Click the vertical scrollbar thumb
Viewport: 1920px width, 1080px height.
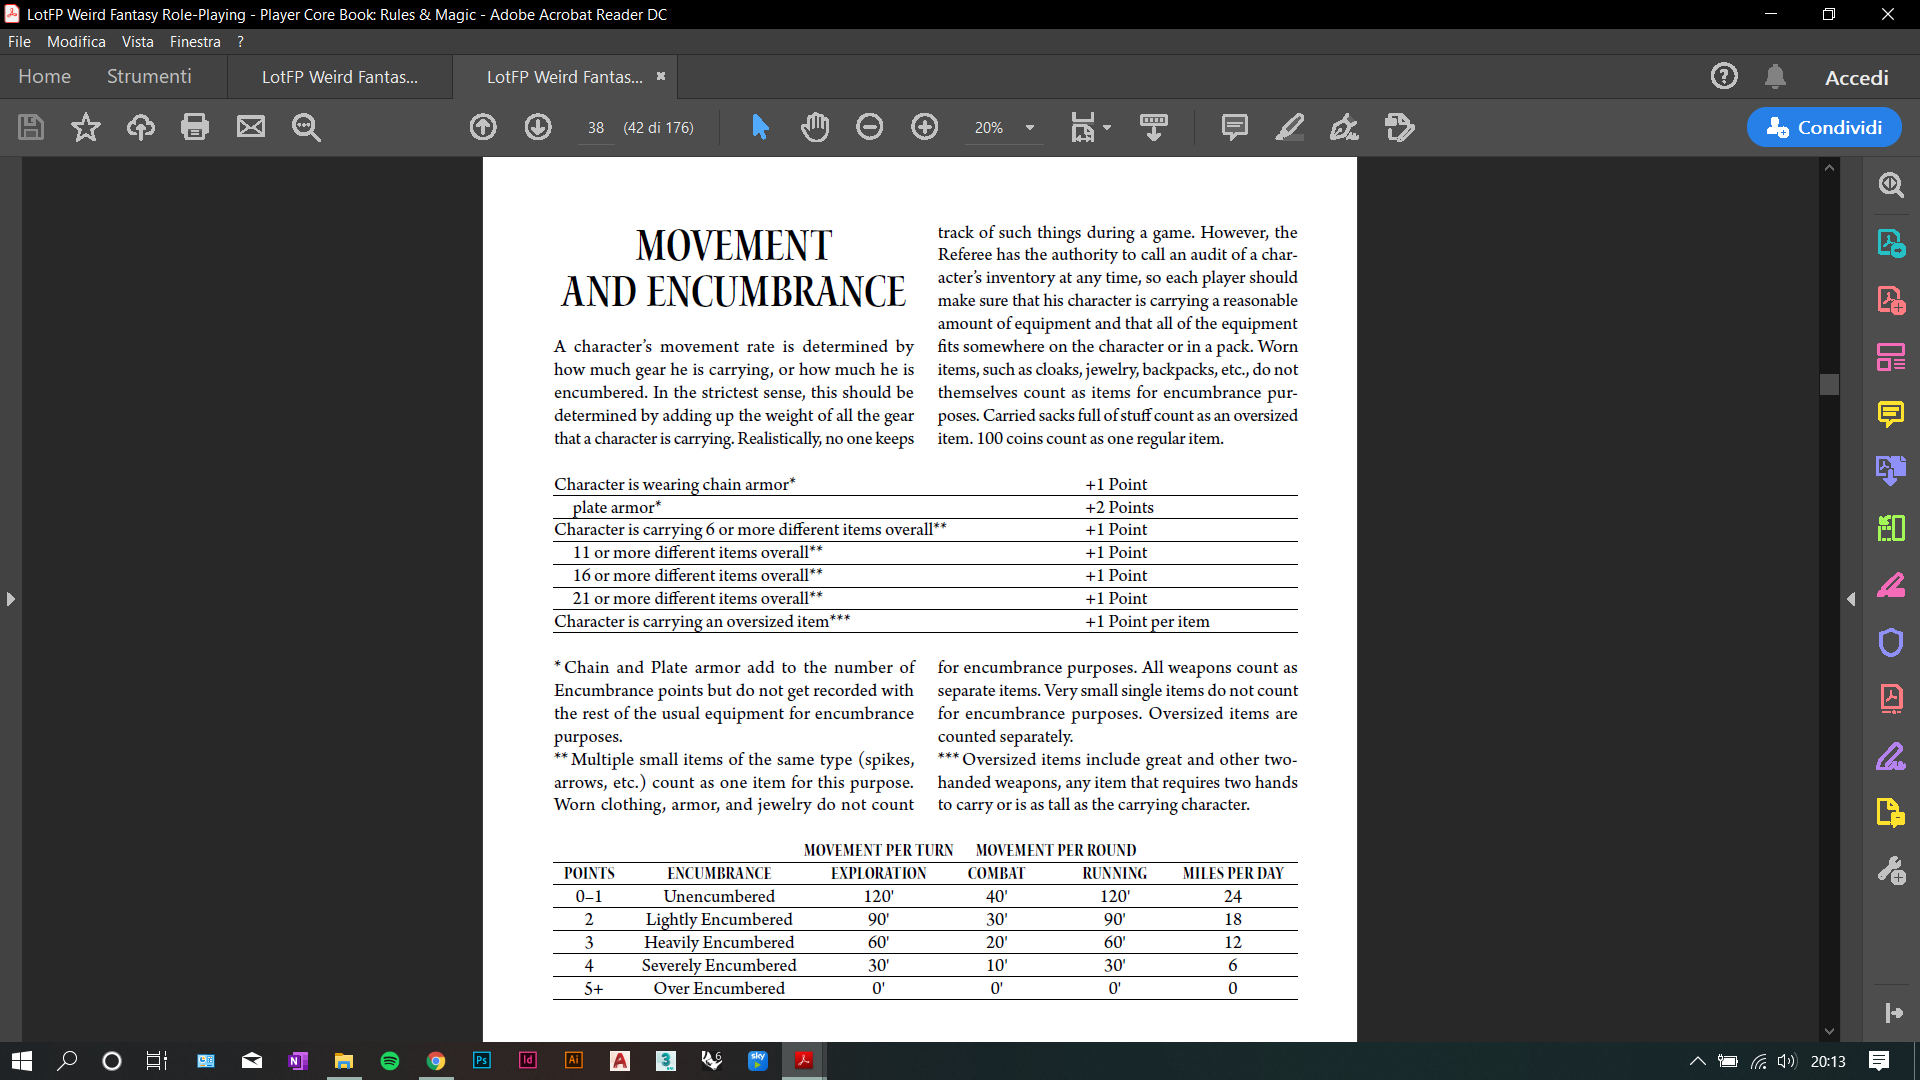(1829, 384)
